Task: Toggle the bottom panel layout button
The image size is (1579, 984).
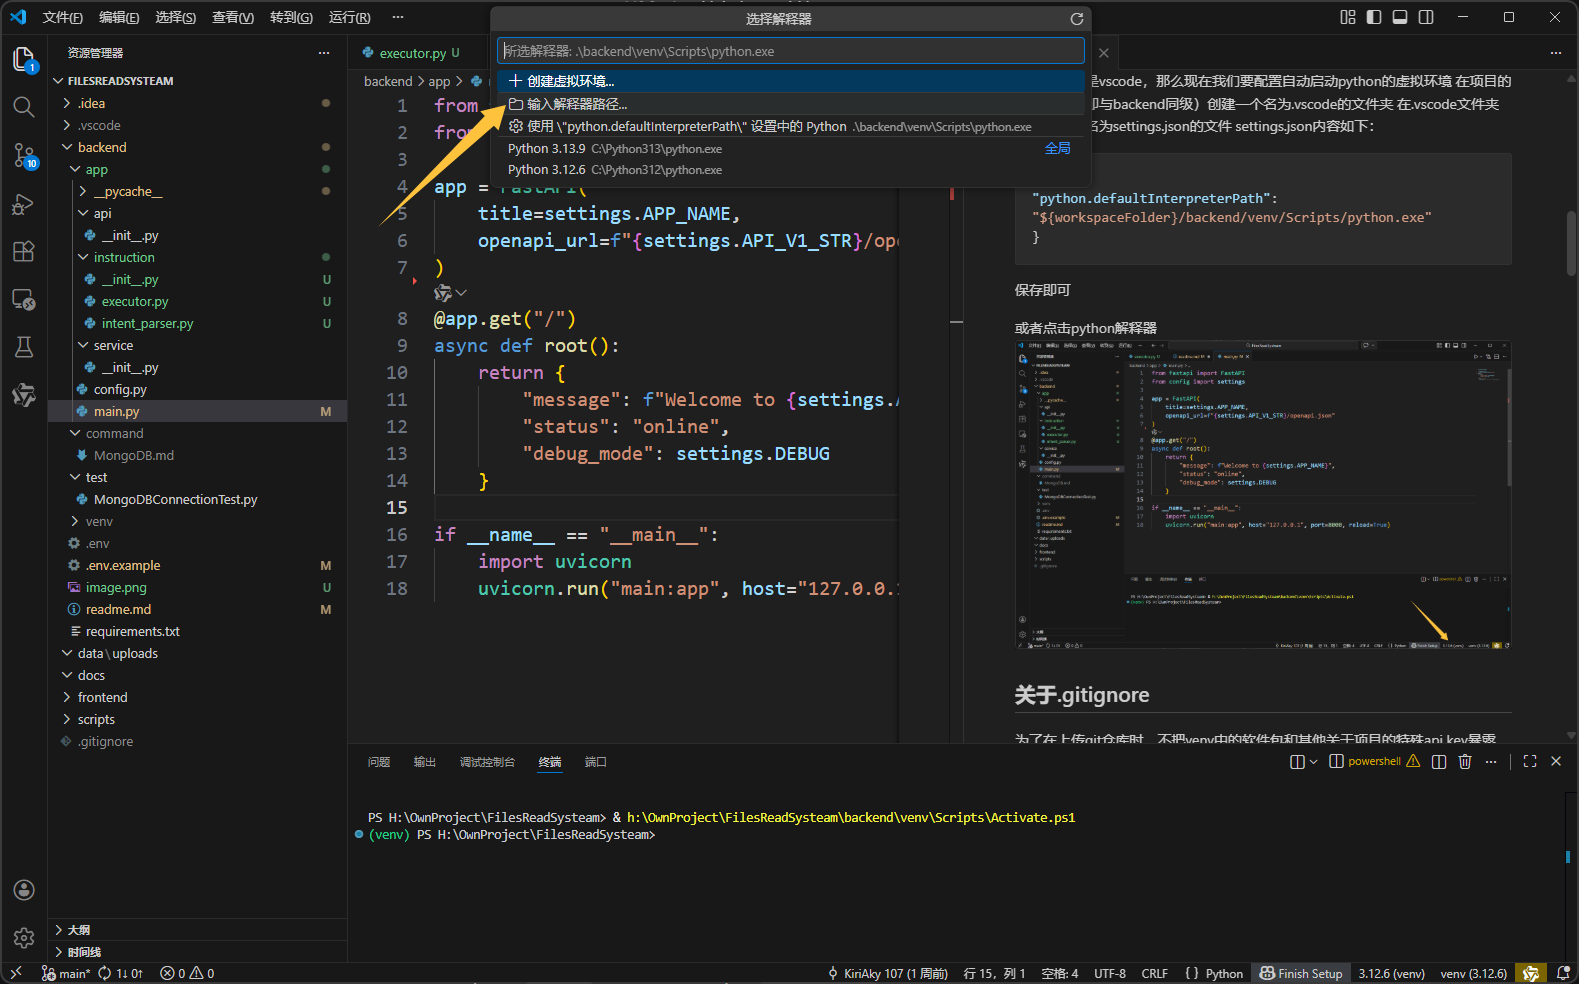Action: [1400, 17]
